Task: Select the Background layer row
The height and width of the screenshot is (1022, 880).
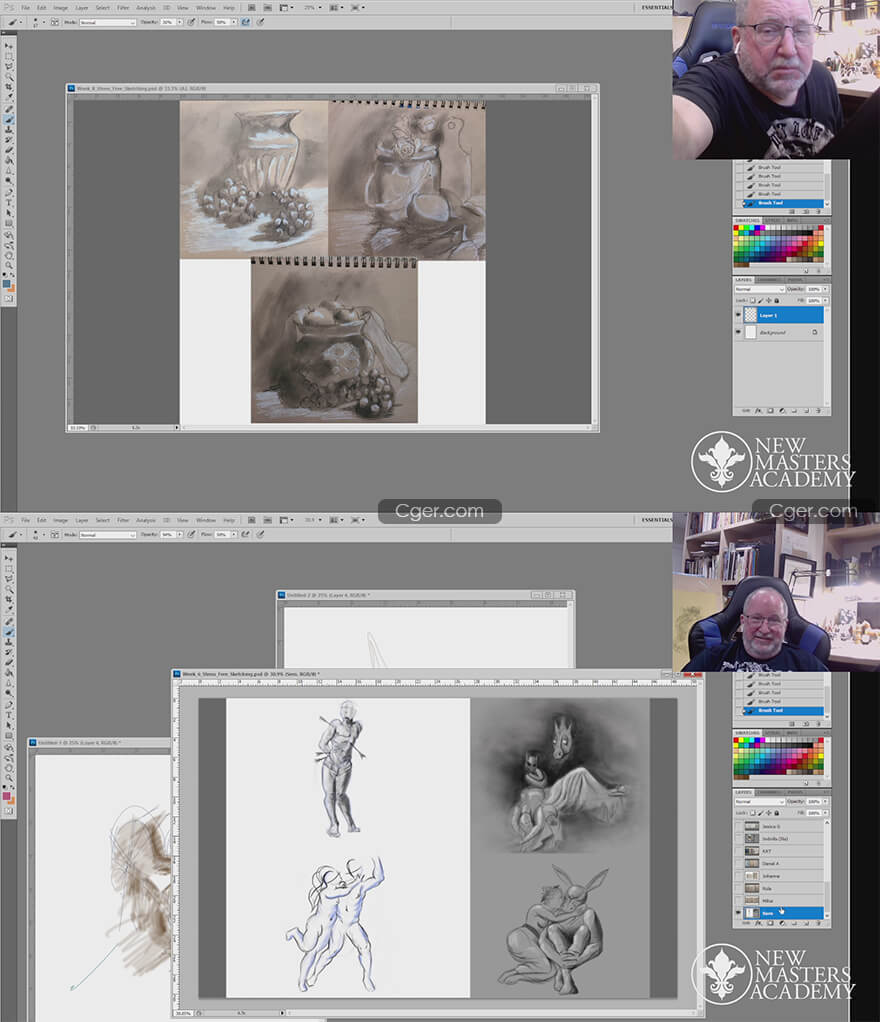Action: click(x=781, y=332)
